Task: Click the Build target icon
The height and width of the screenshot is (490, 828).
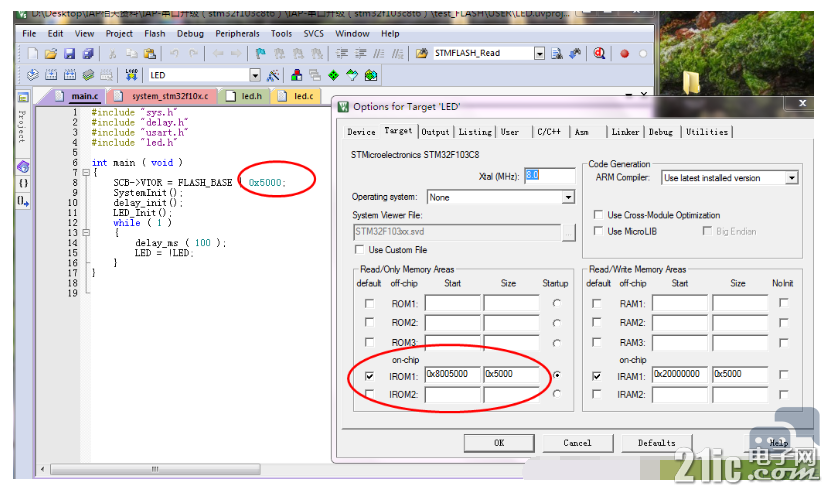Action: tap(51, 75)
